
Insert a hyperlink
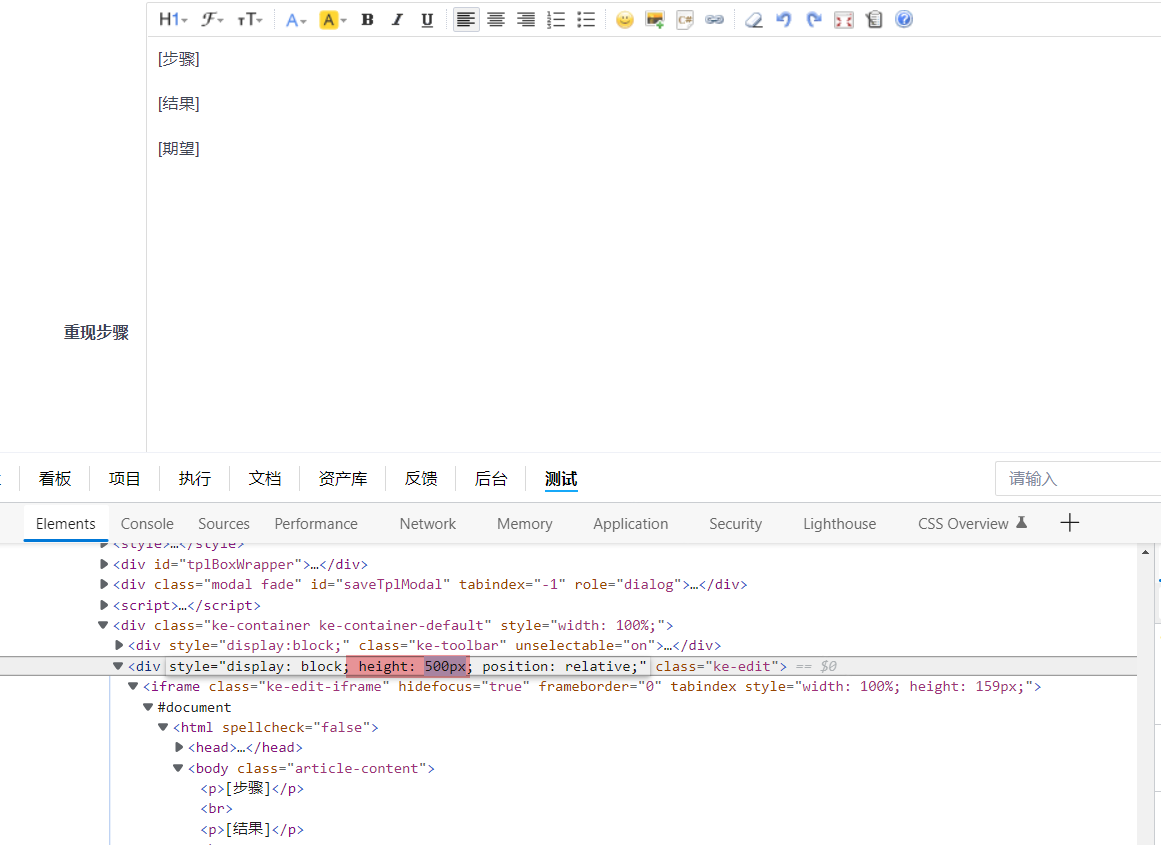click(x=715, y=20)
